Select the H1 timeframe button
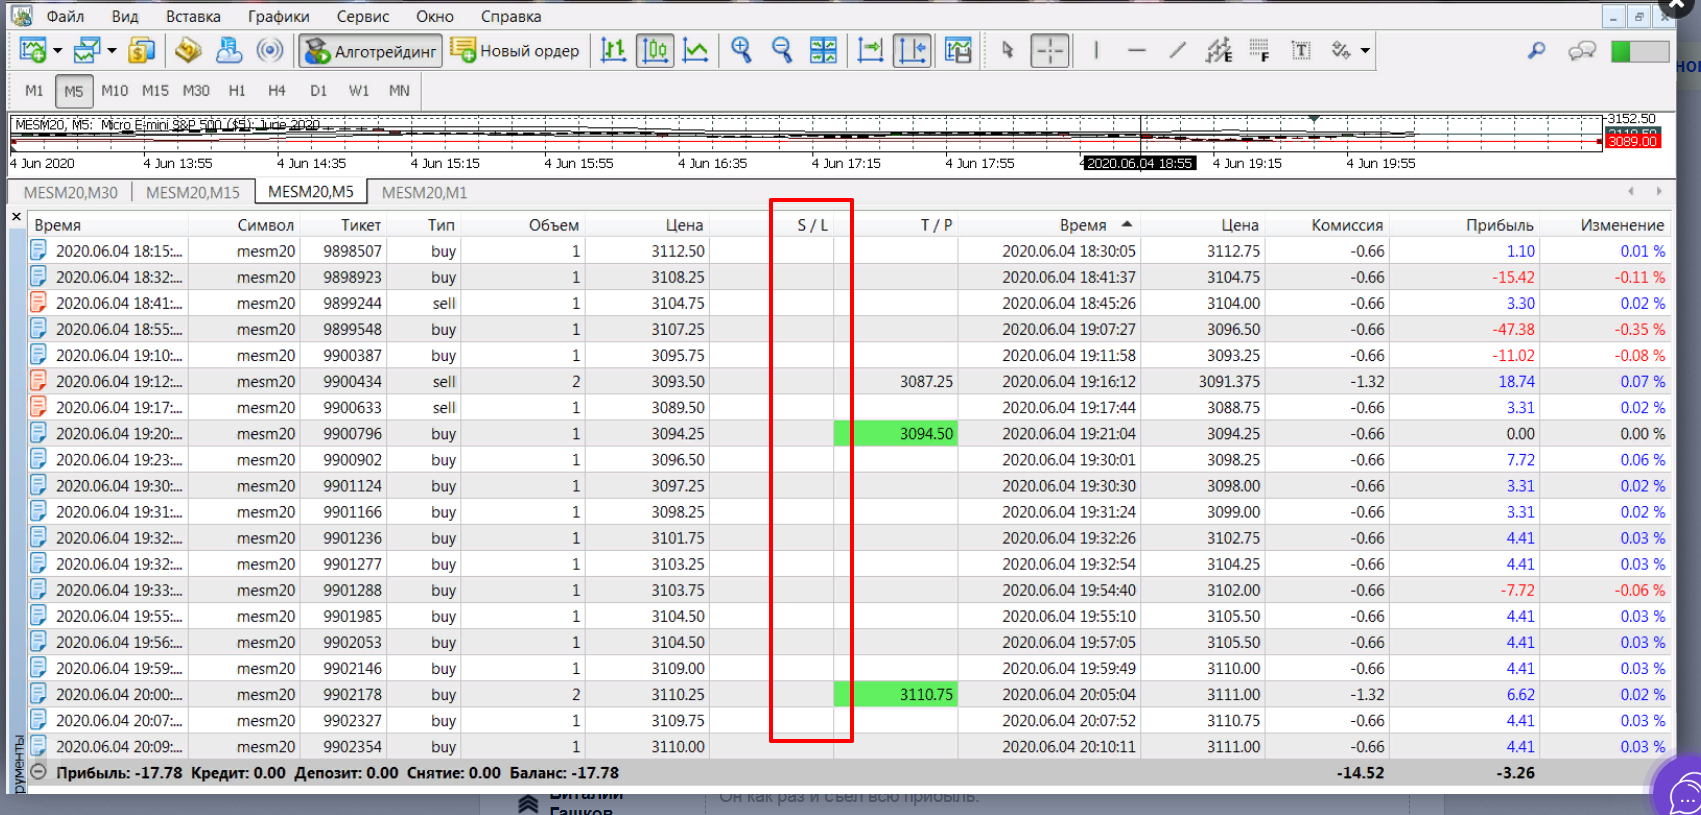This screenshot has width=1701, height=815. pos(237,90)
